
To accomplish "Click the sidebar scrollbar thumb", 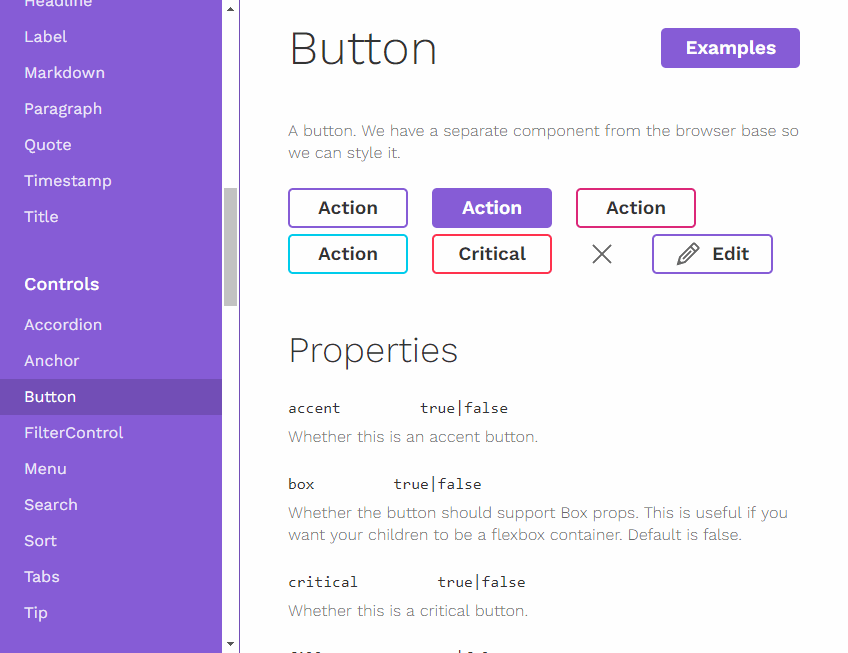I will point(230,247).
